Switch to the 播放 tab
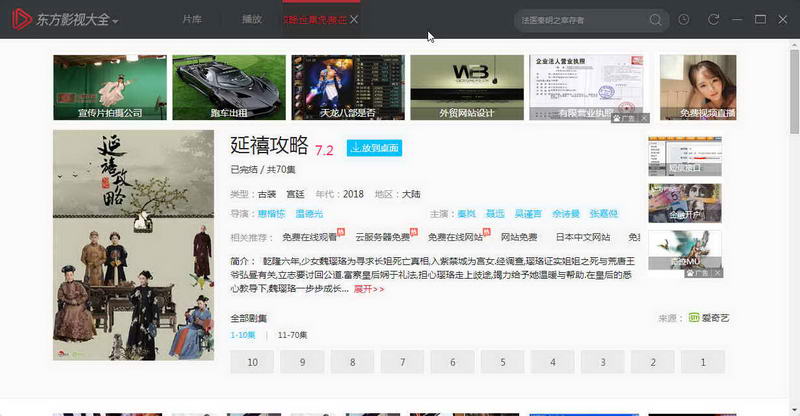 tap(252, 19)
